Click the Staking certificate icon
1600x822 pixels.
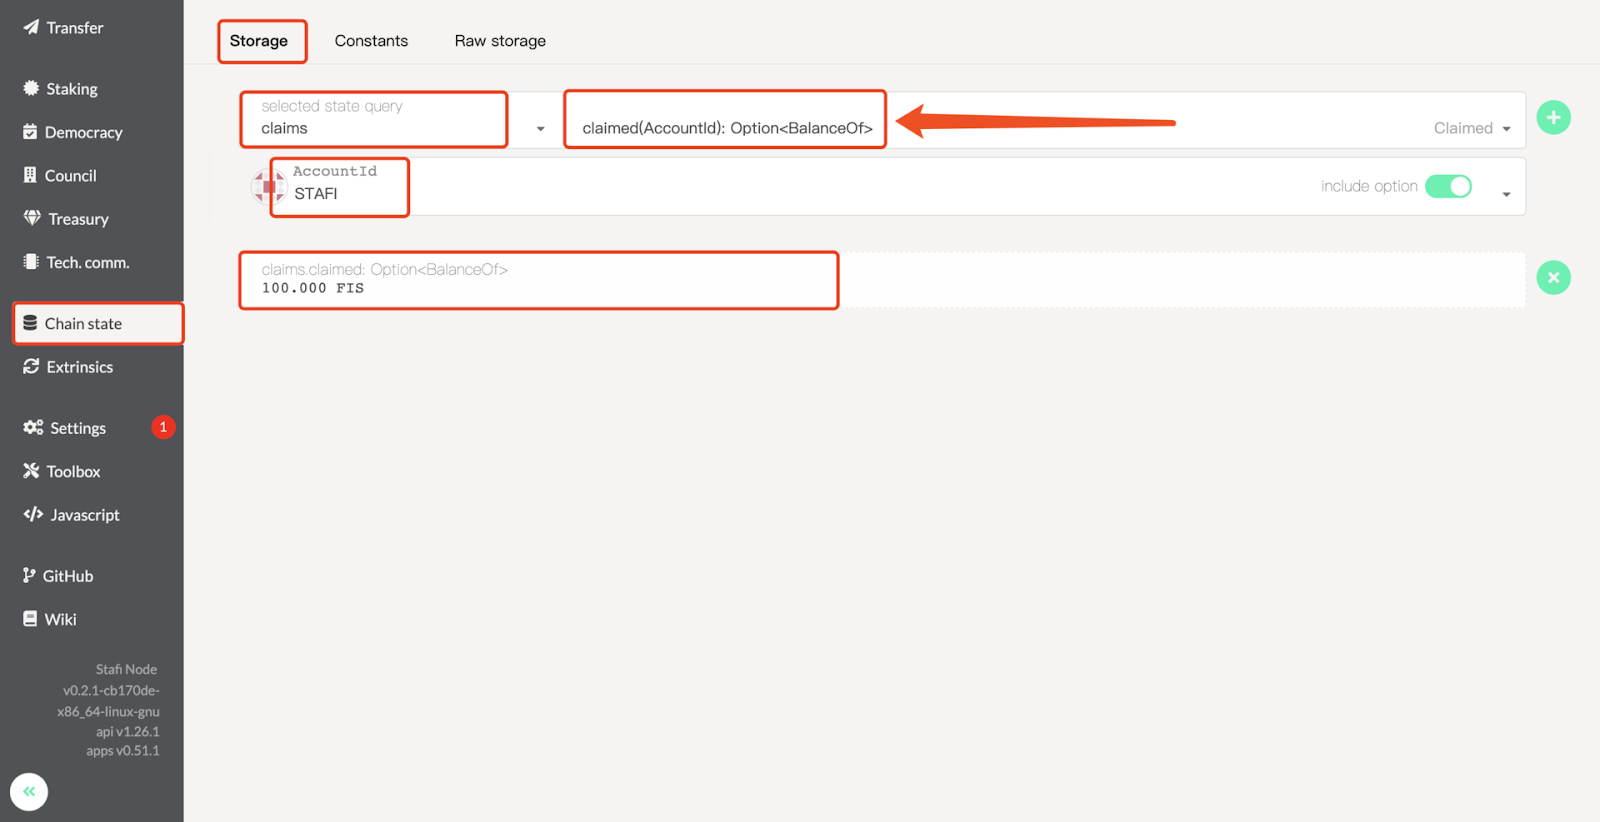click(31, 88)
